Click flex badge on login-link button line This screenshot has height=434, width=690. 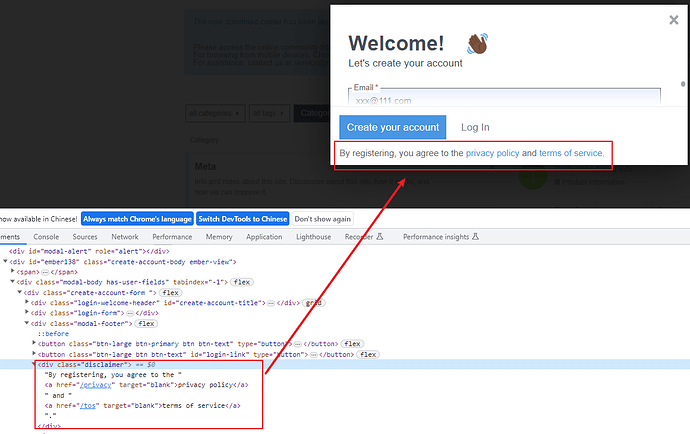pyautogui.click(x=368, y=354)
